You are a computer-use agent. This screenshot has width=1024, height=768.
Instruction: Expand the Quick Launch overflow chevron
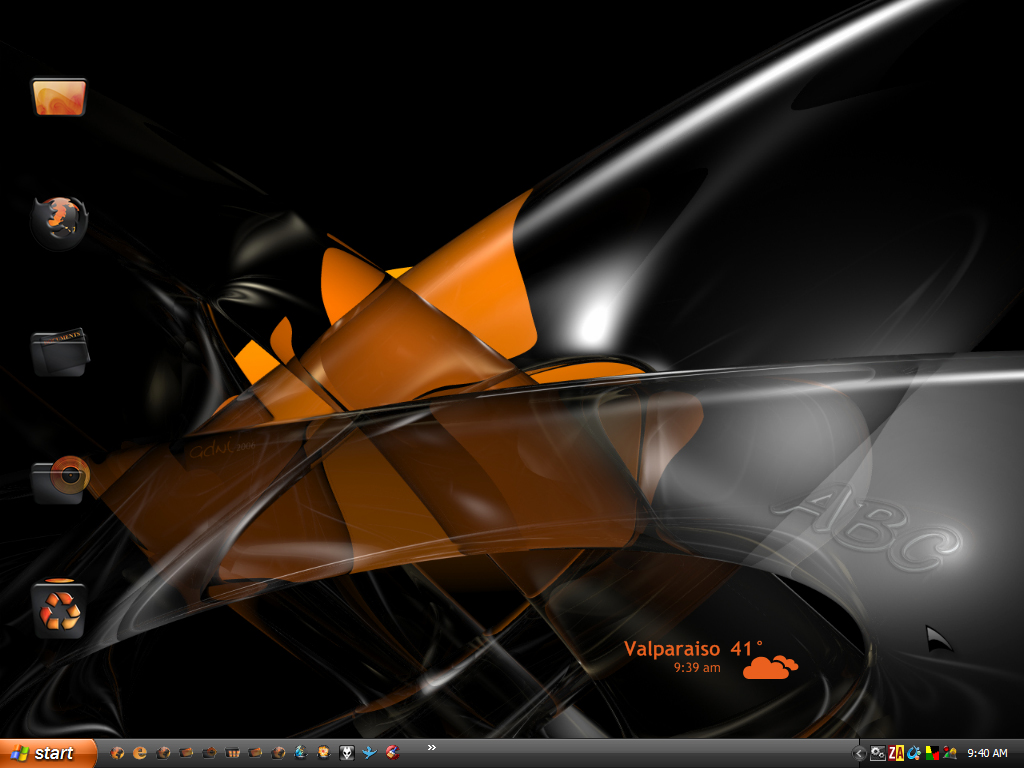tap(432, 747)
